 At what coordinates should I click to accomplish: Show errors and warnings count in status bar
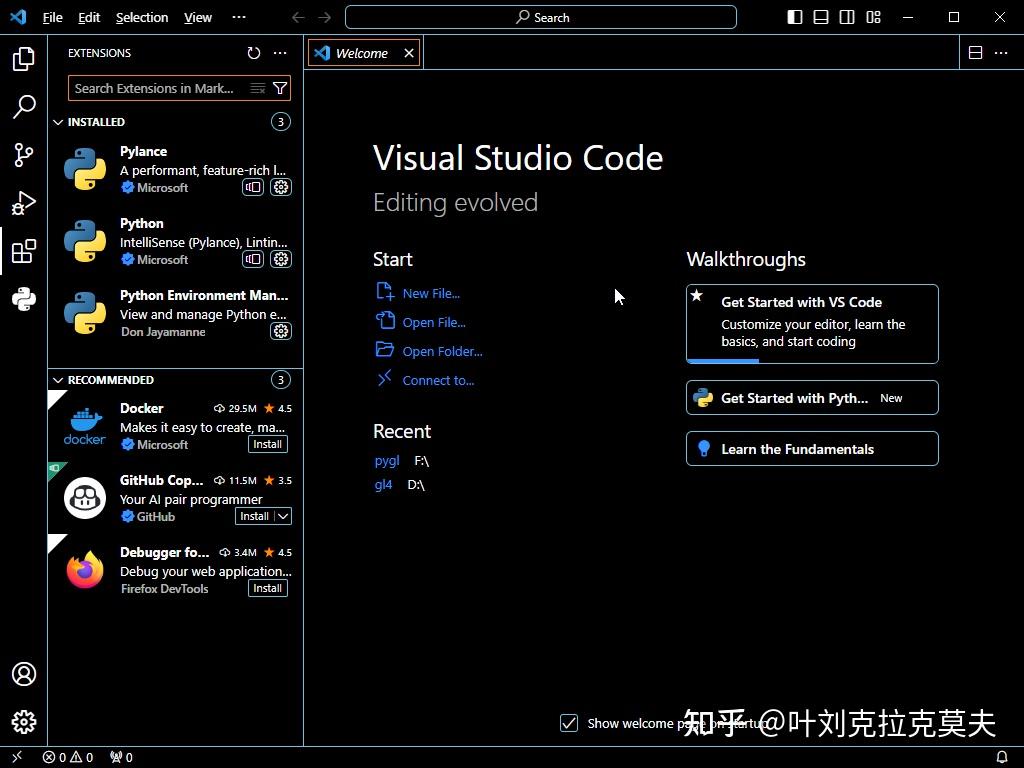(x=68, y=757)
